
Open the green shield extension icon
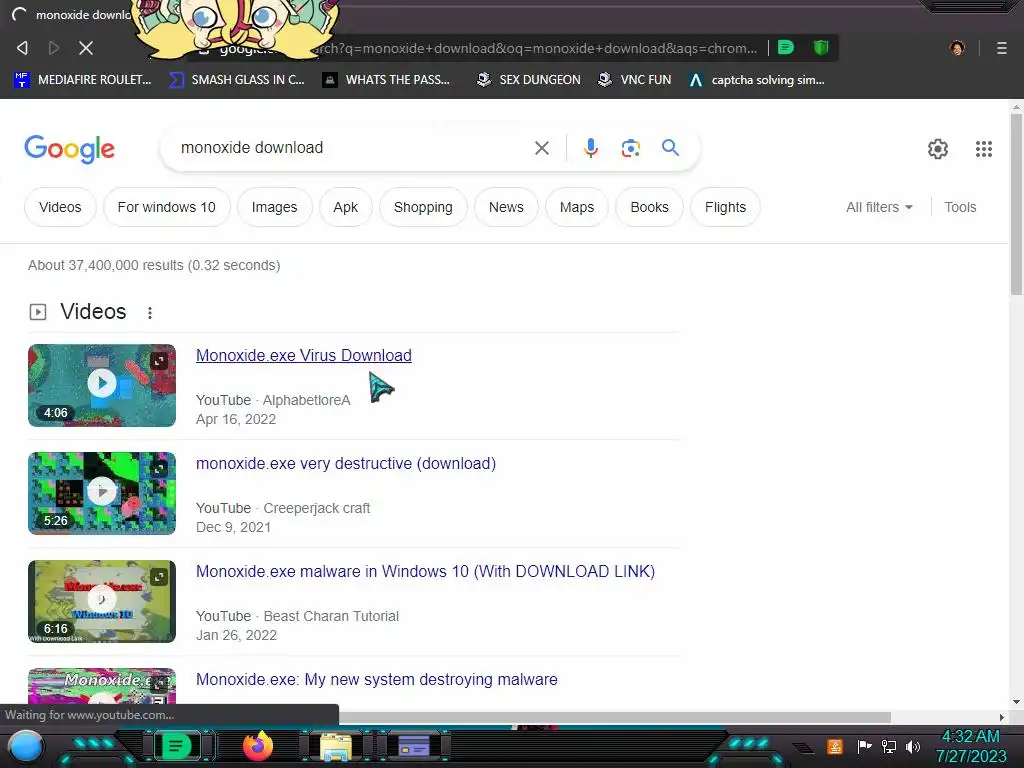point(821,47)
